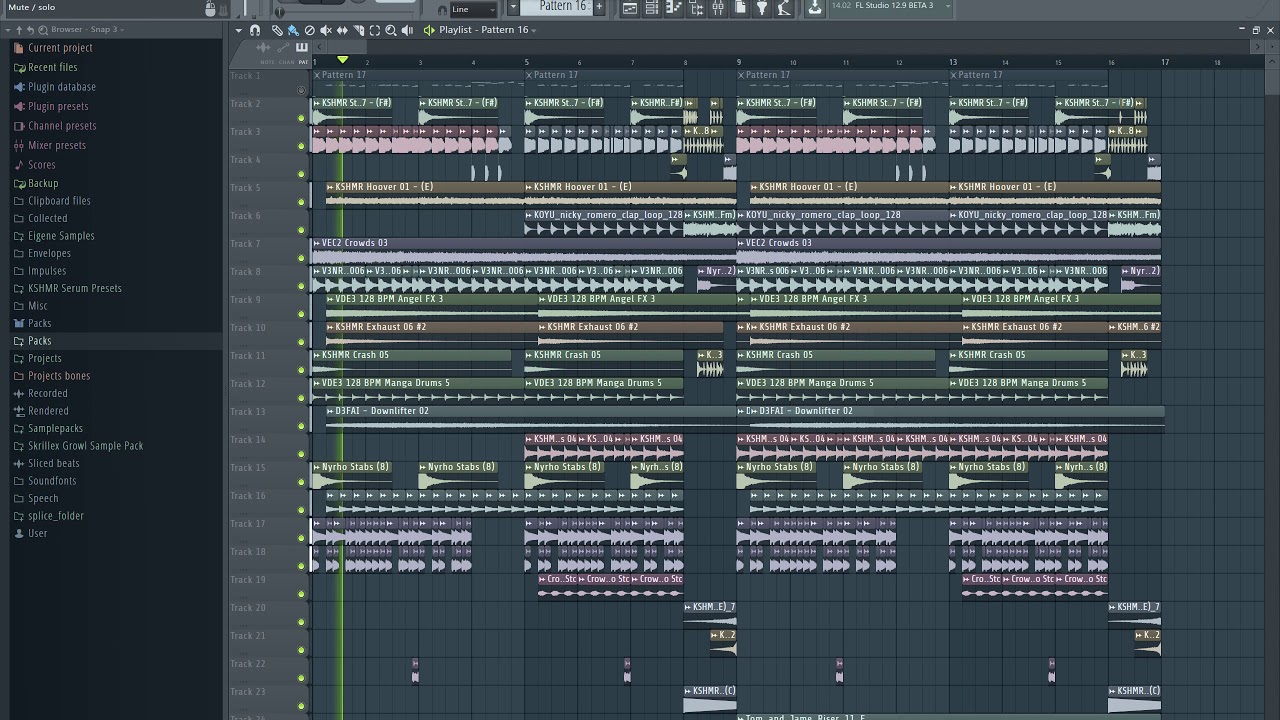Click the headphone icon beside Line selector
The image size is (1280, 720).
(x=443, y=9)
